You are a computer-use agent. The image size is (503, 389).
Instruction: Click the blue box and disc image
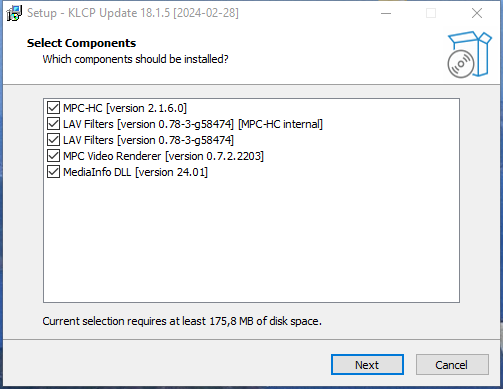coord(469,55)
